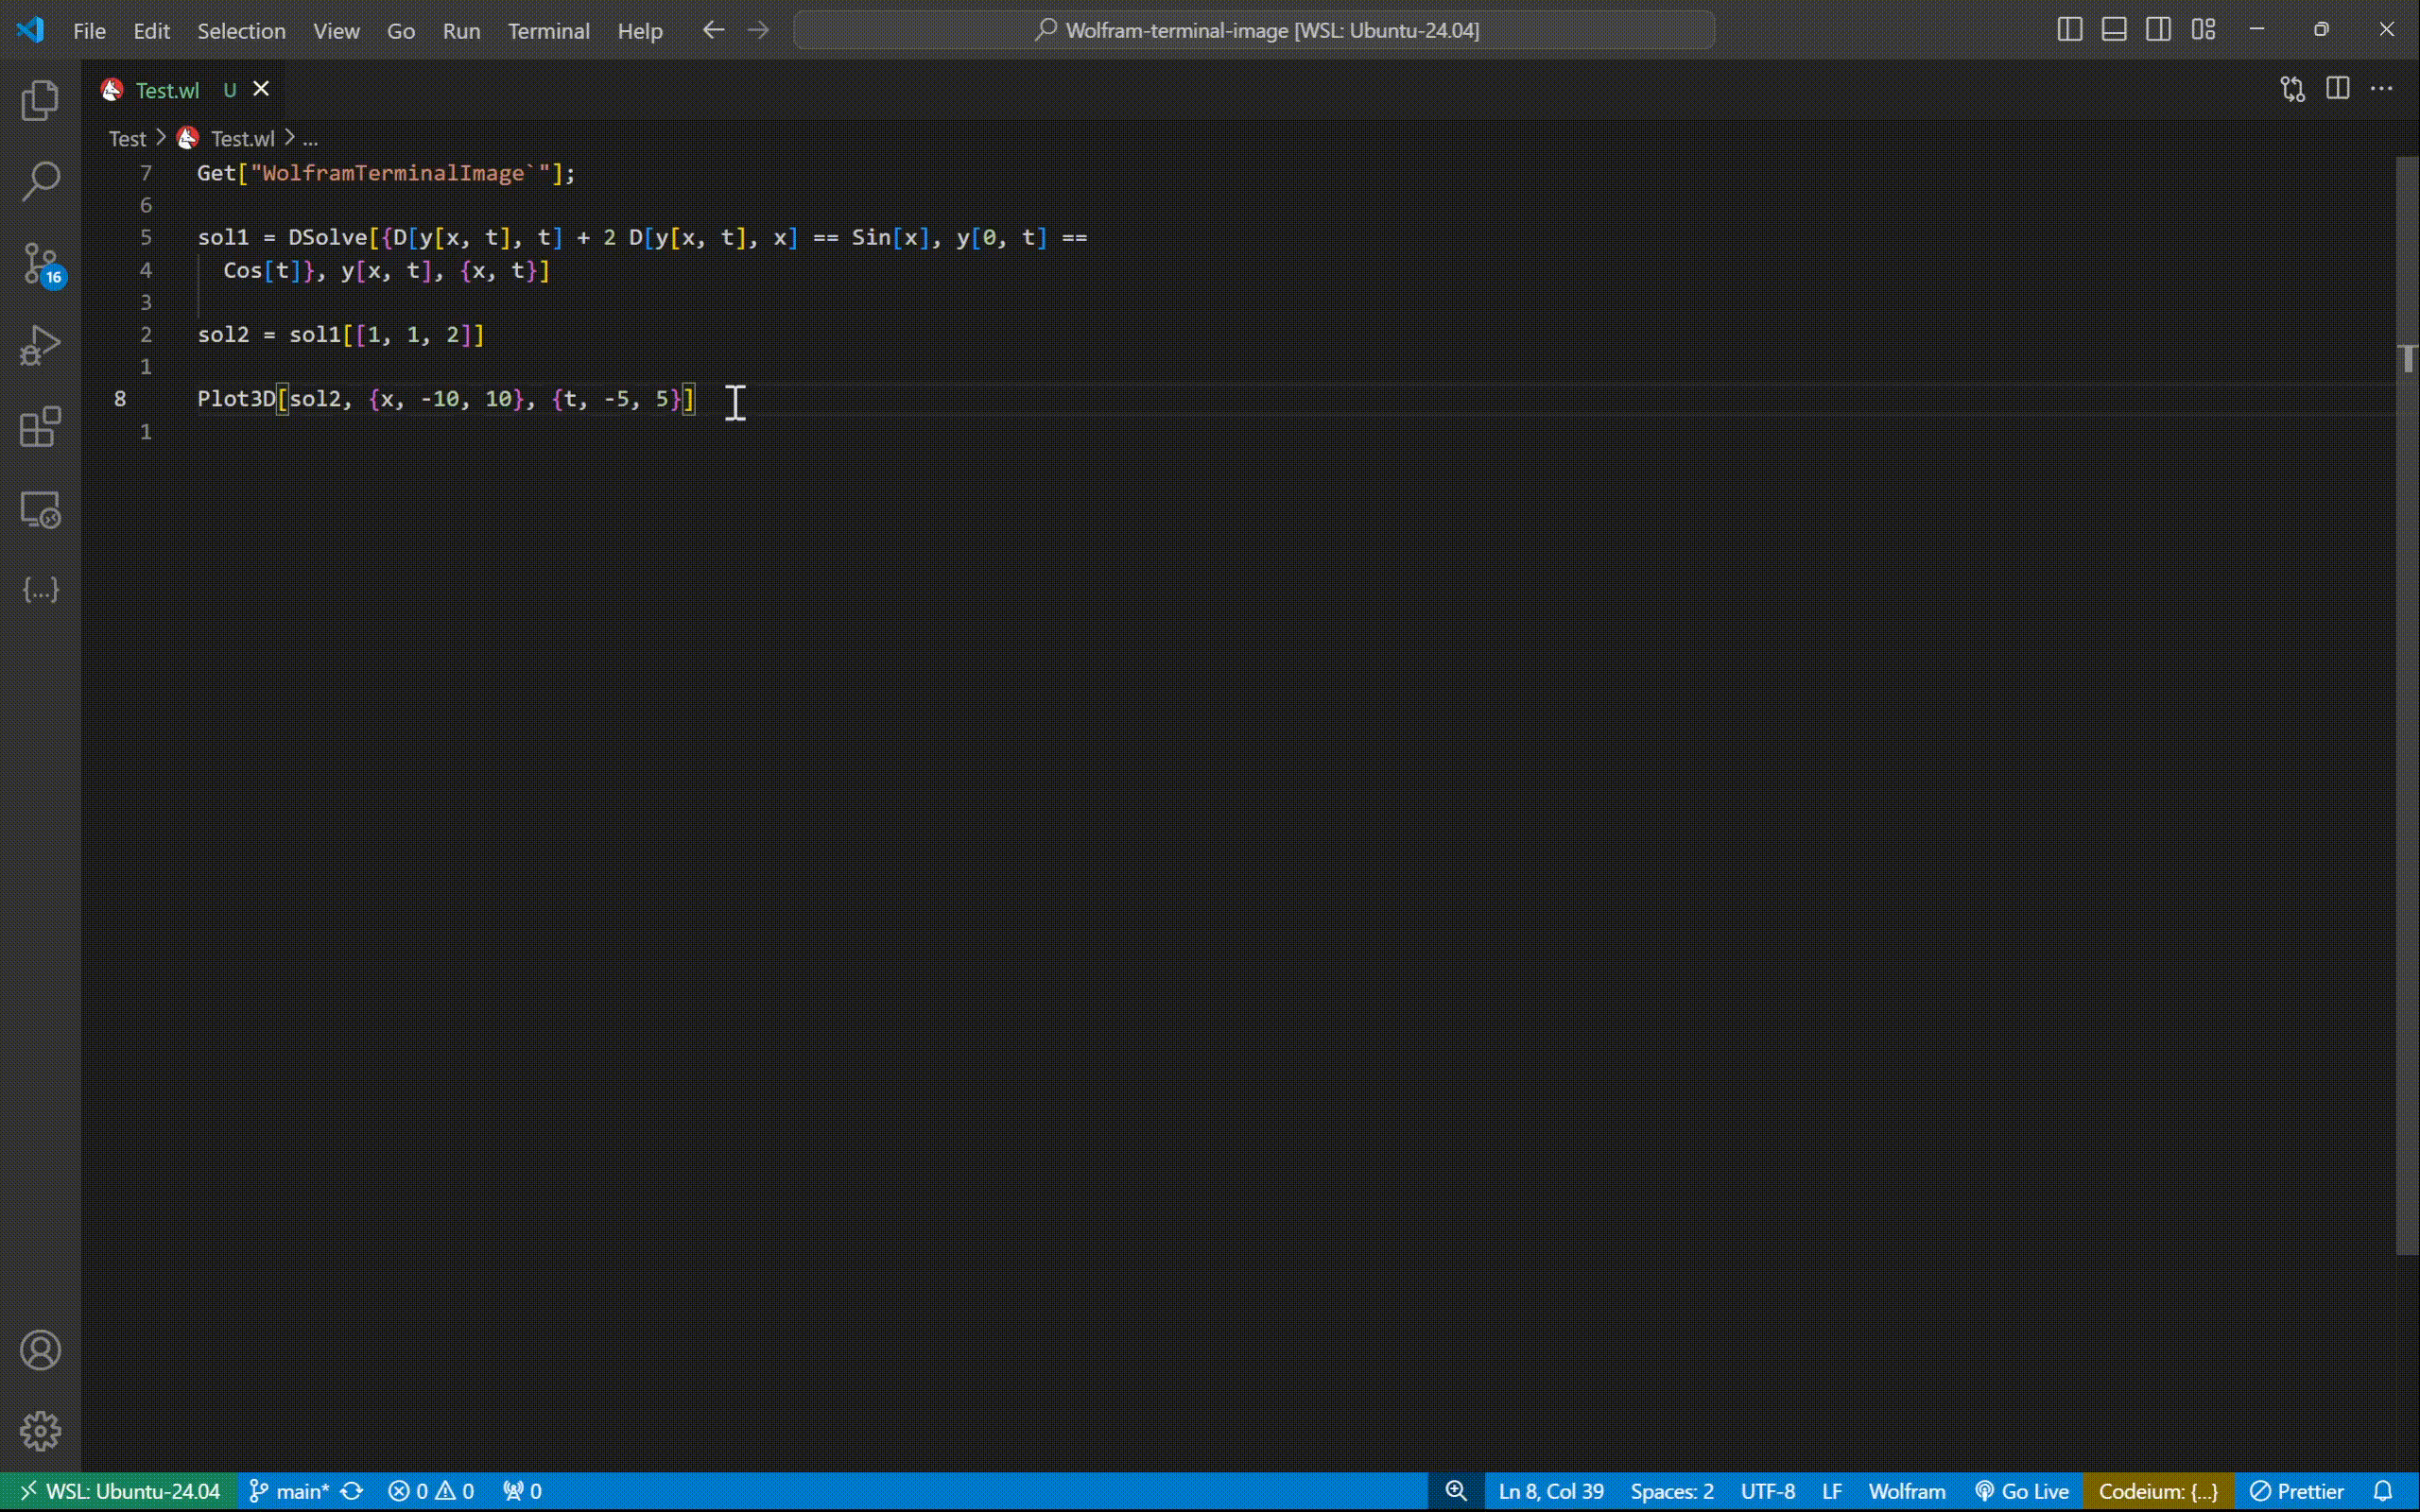Click Prettier status bar item
The height and width of the screenshot is (1512, 2420).
pos(2297,1491)
